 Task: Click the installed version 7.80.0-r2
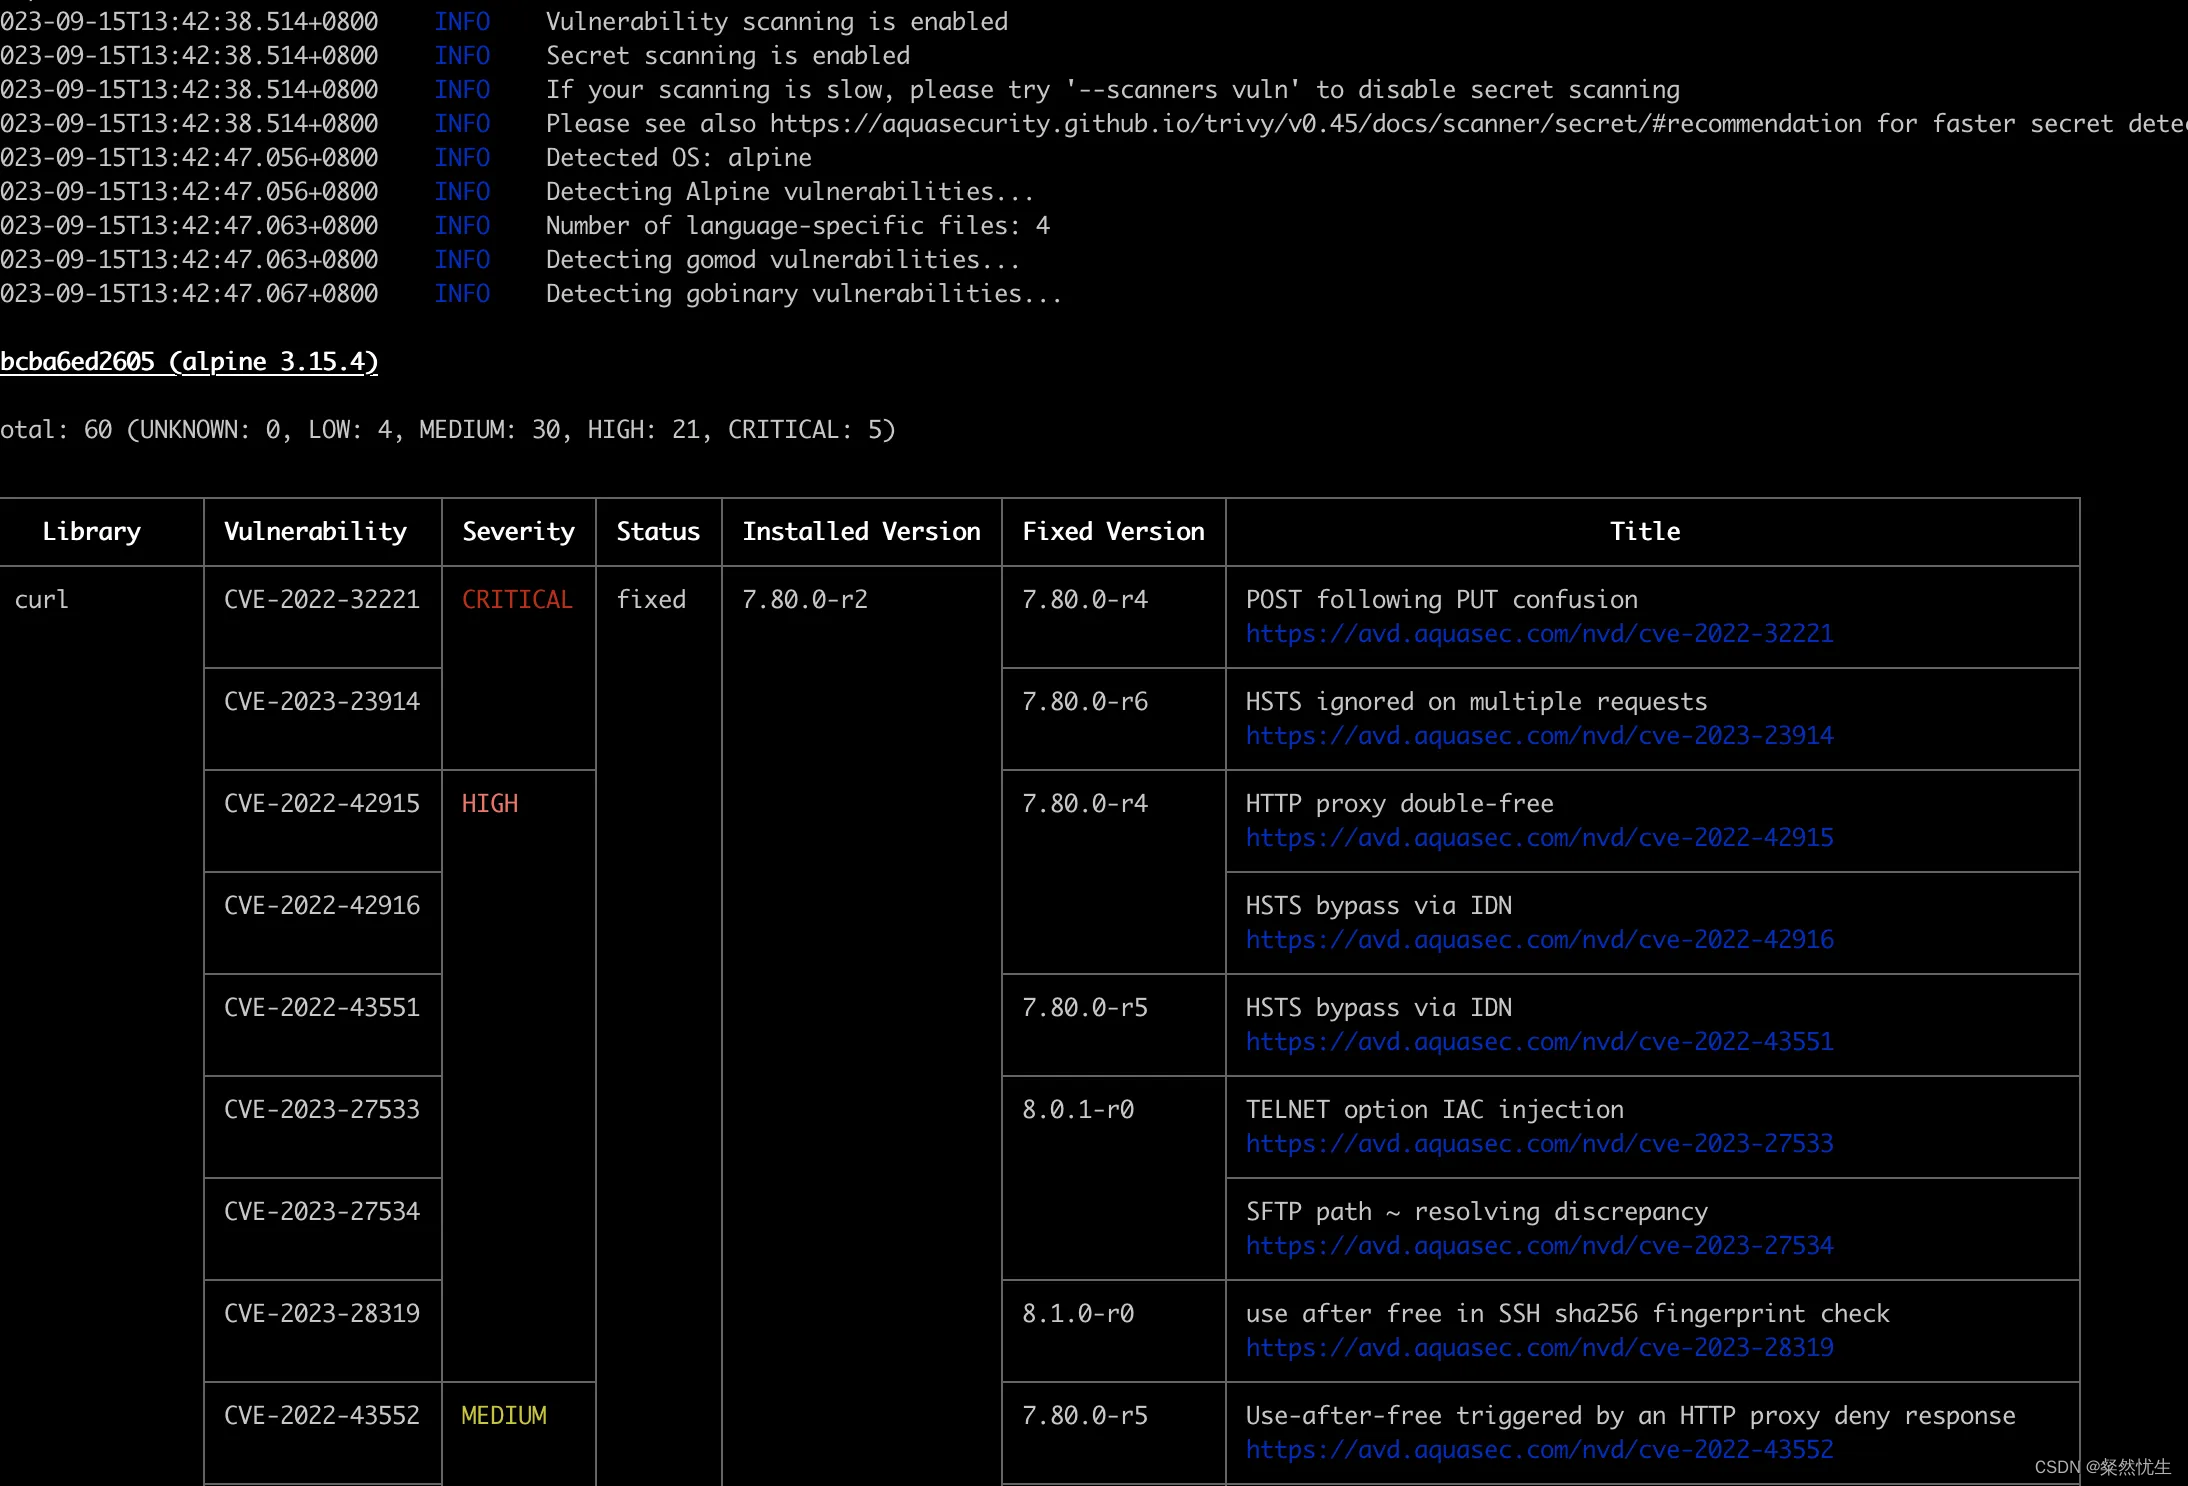805,600
